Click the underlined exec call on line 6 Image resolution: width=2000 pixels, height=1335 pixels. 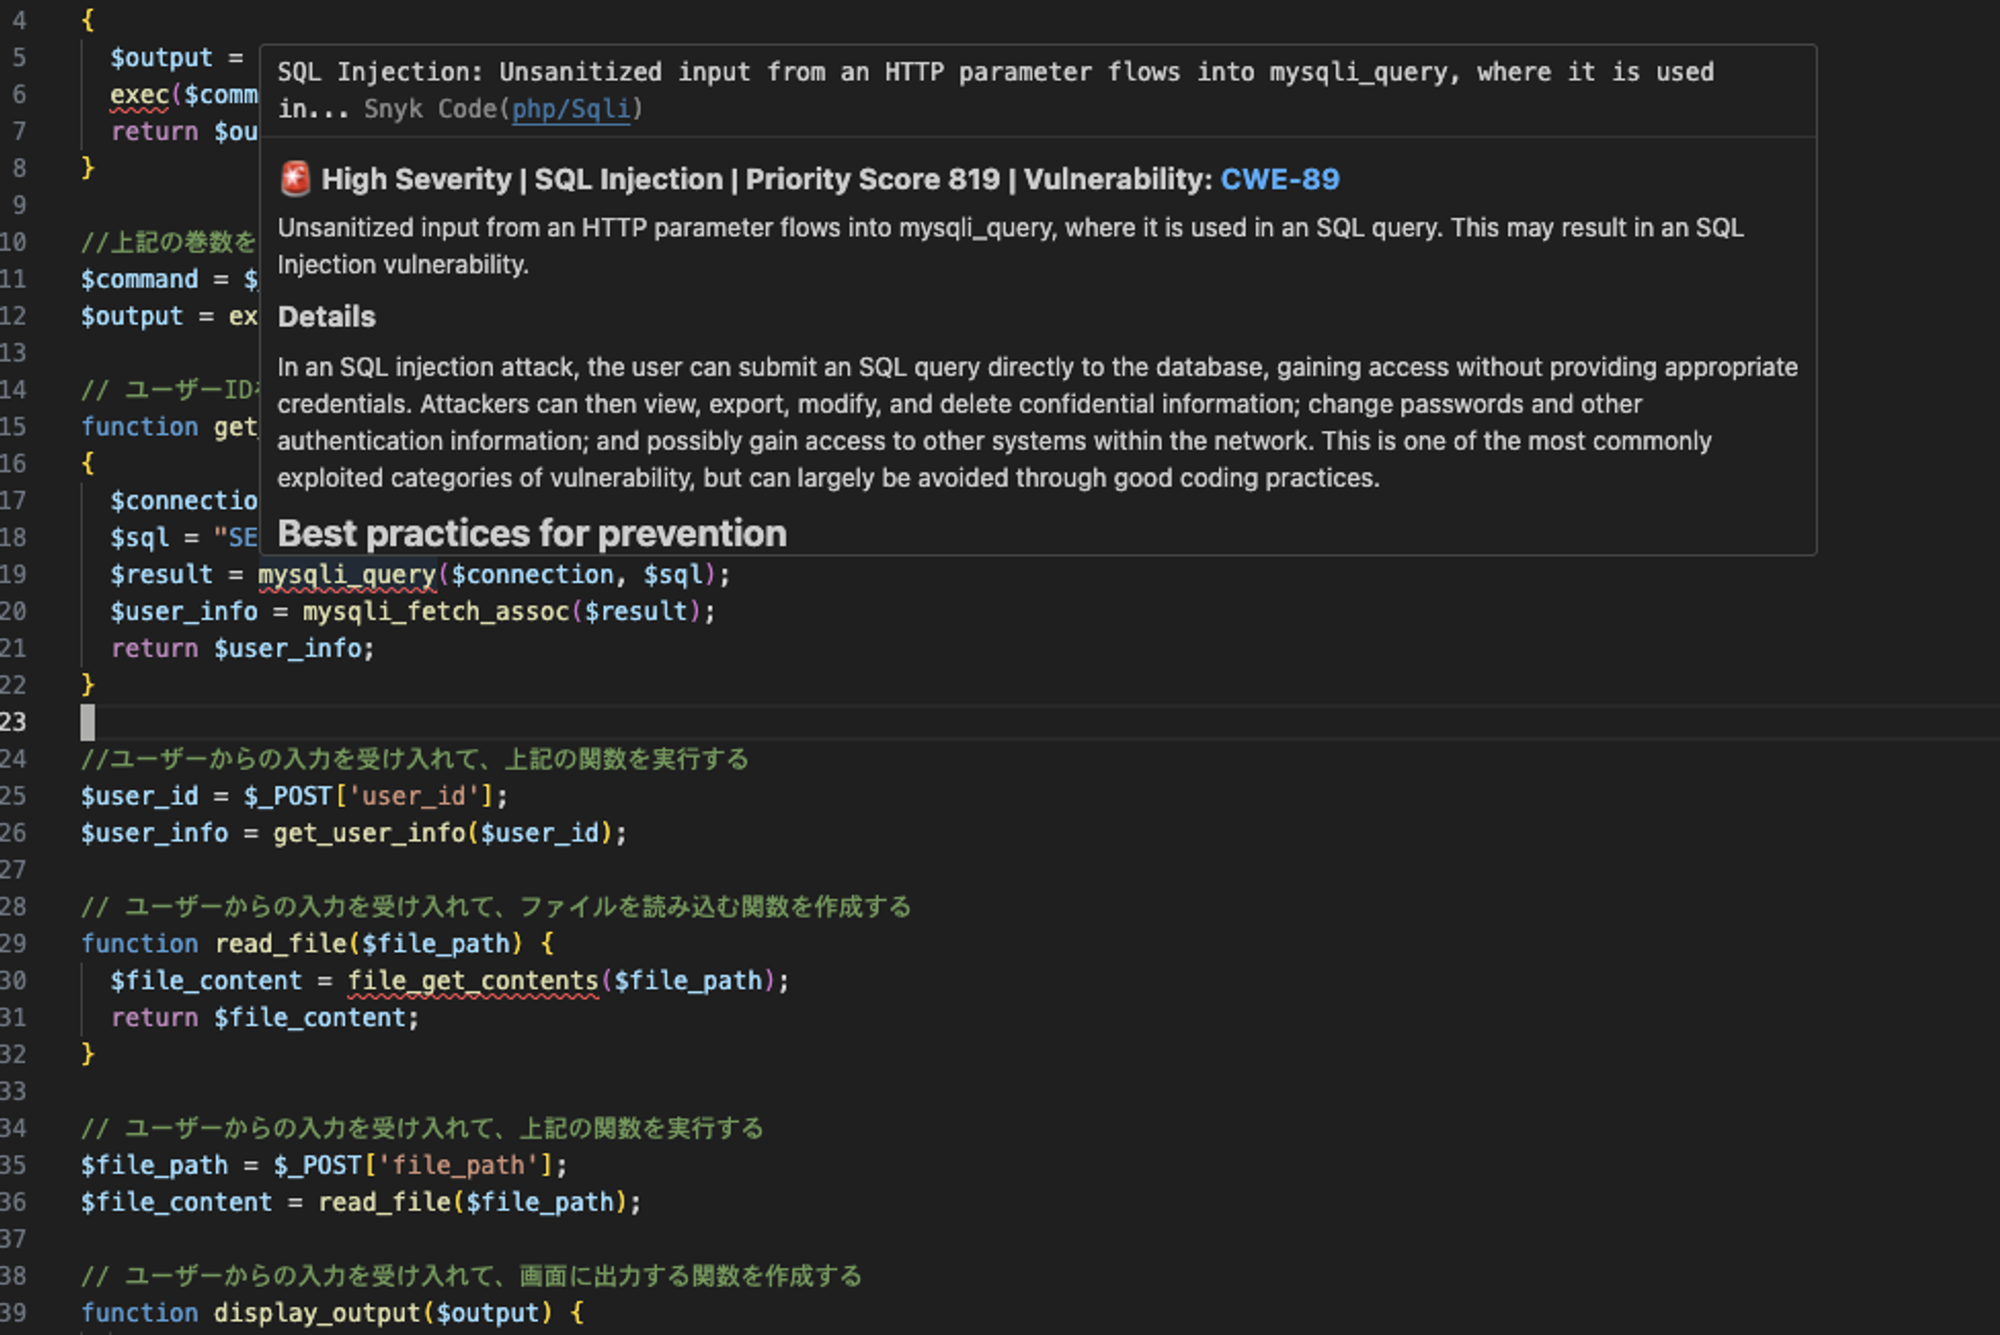[x=139, y=95]
